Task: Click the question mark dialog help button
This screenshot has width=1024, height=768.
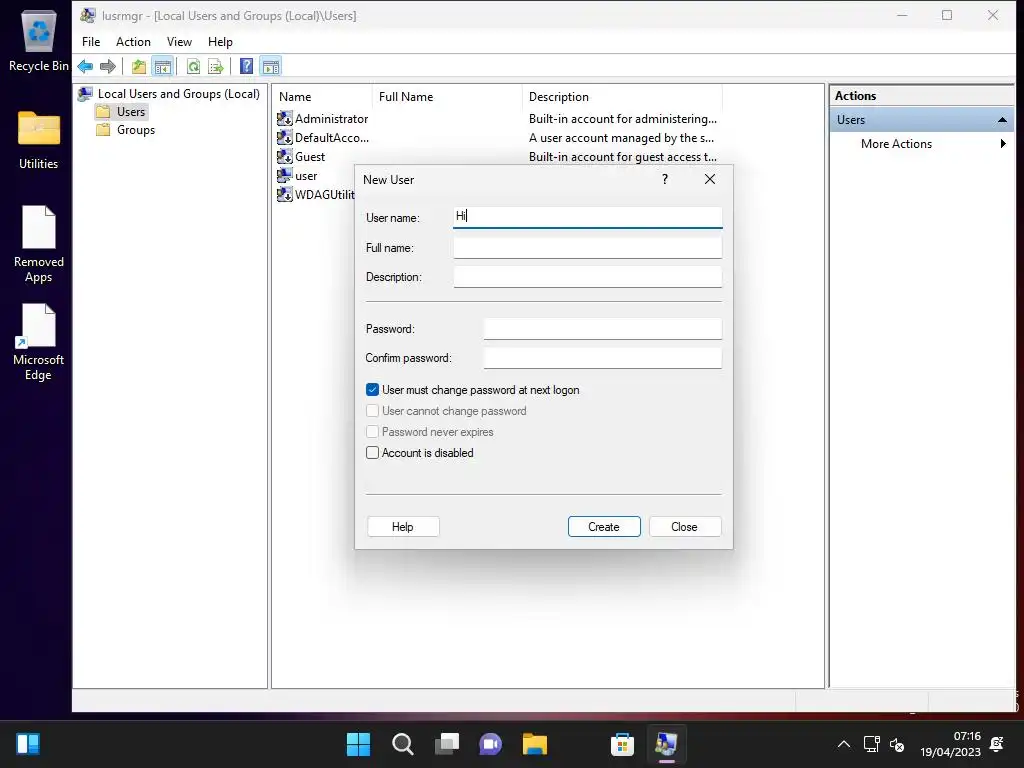Action: [665, 179]
